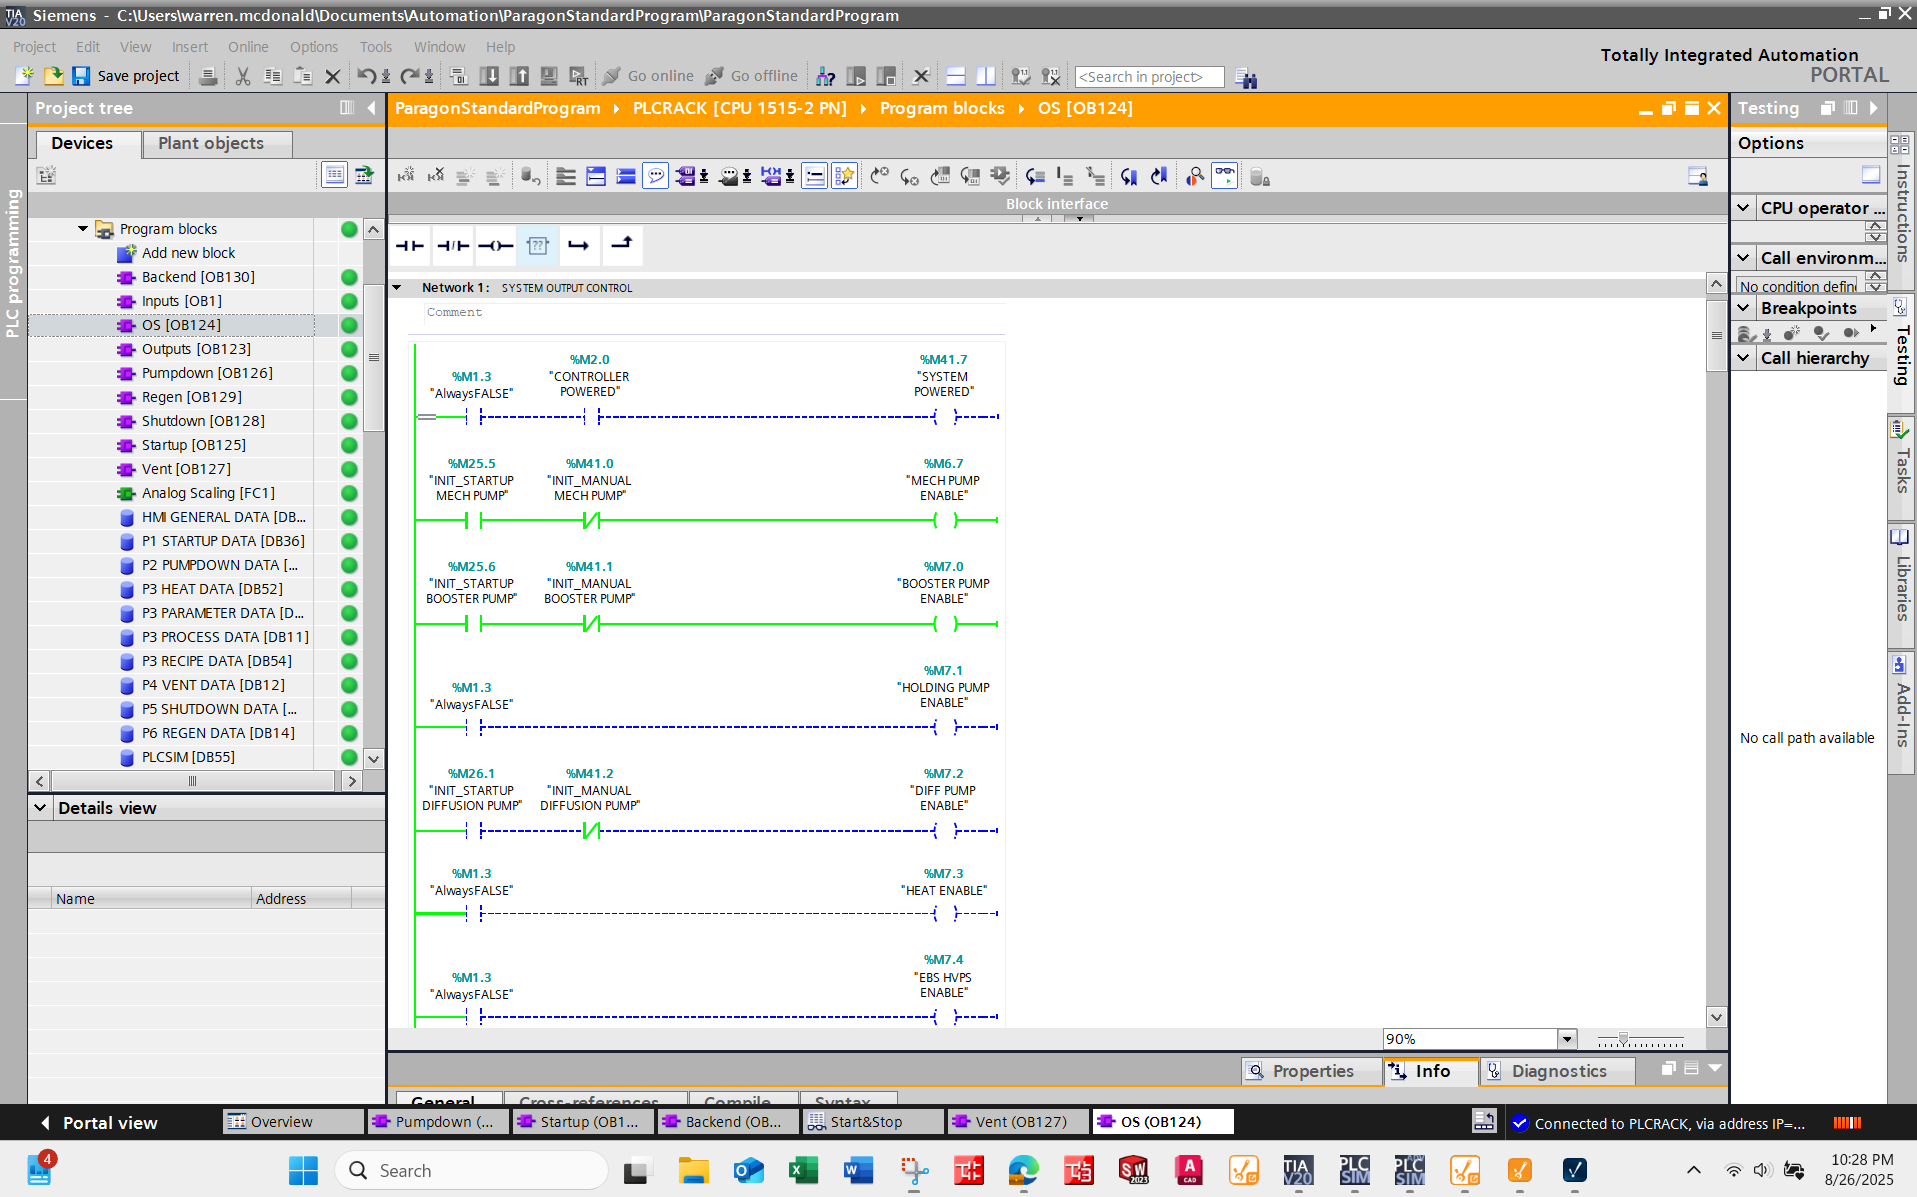The image size is (1917, 1197).
Task: Open TIA V20 from the taskbar
Action: (1297, 1170)
